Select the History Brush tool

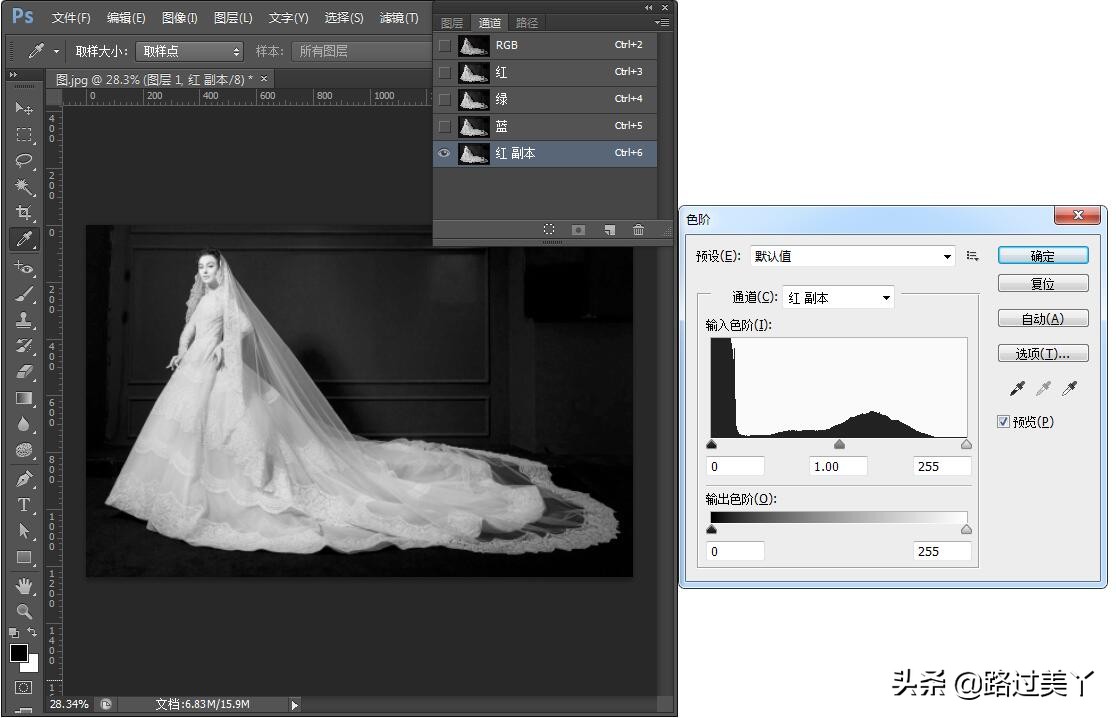[23, 346]
